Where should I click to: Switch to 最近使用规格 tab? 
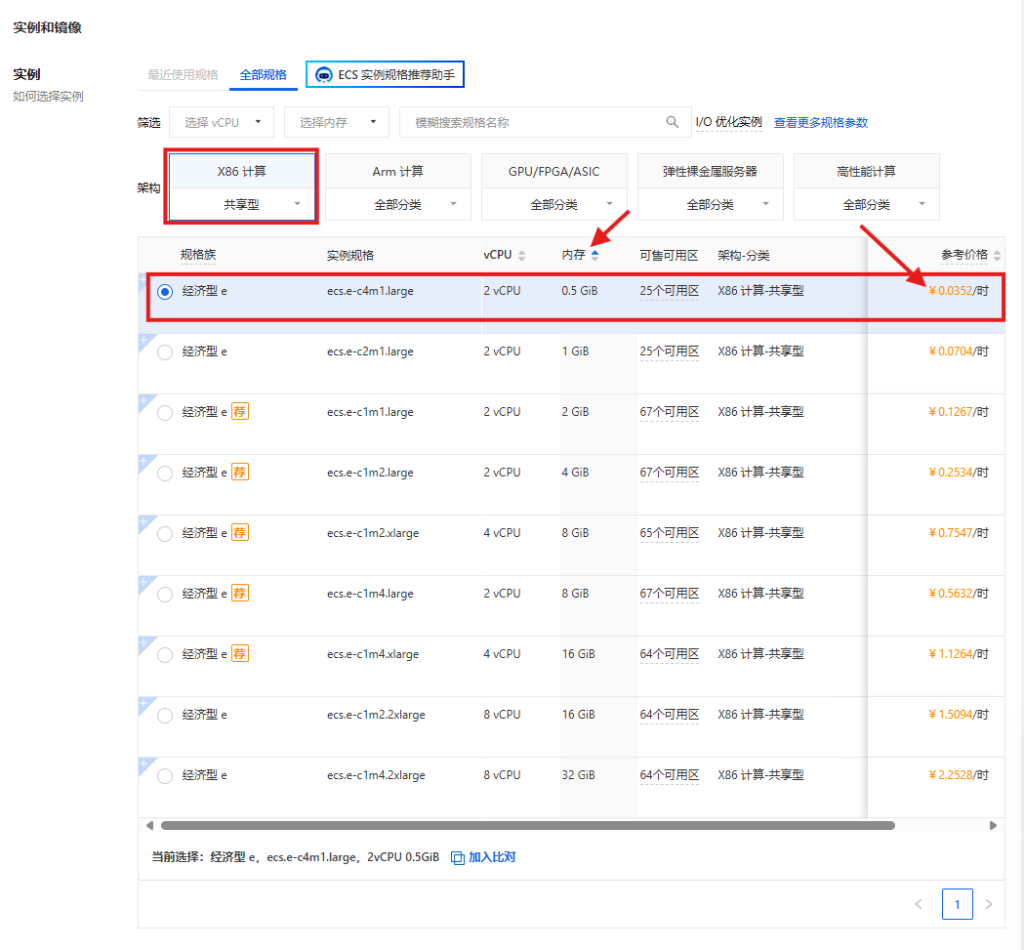click(x=182, y=75)
